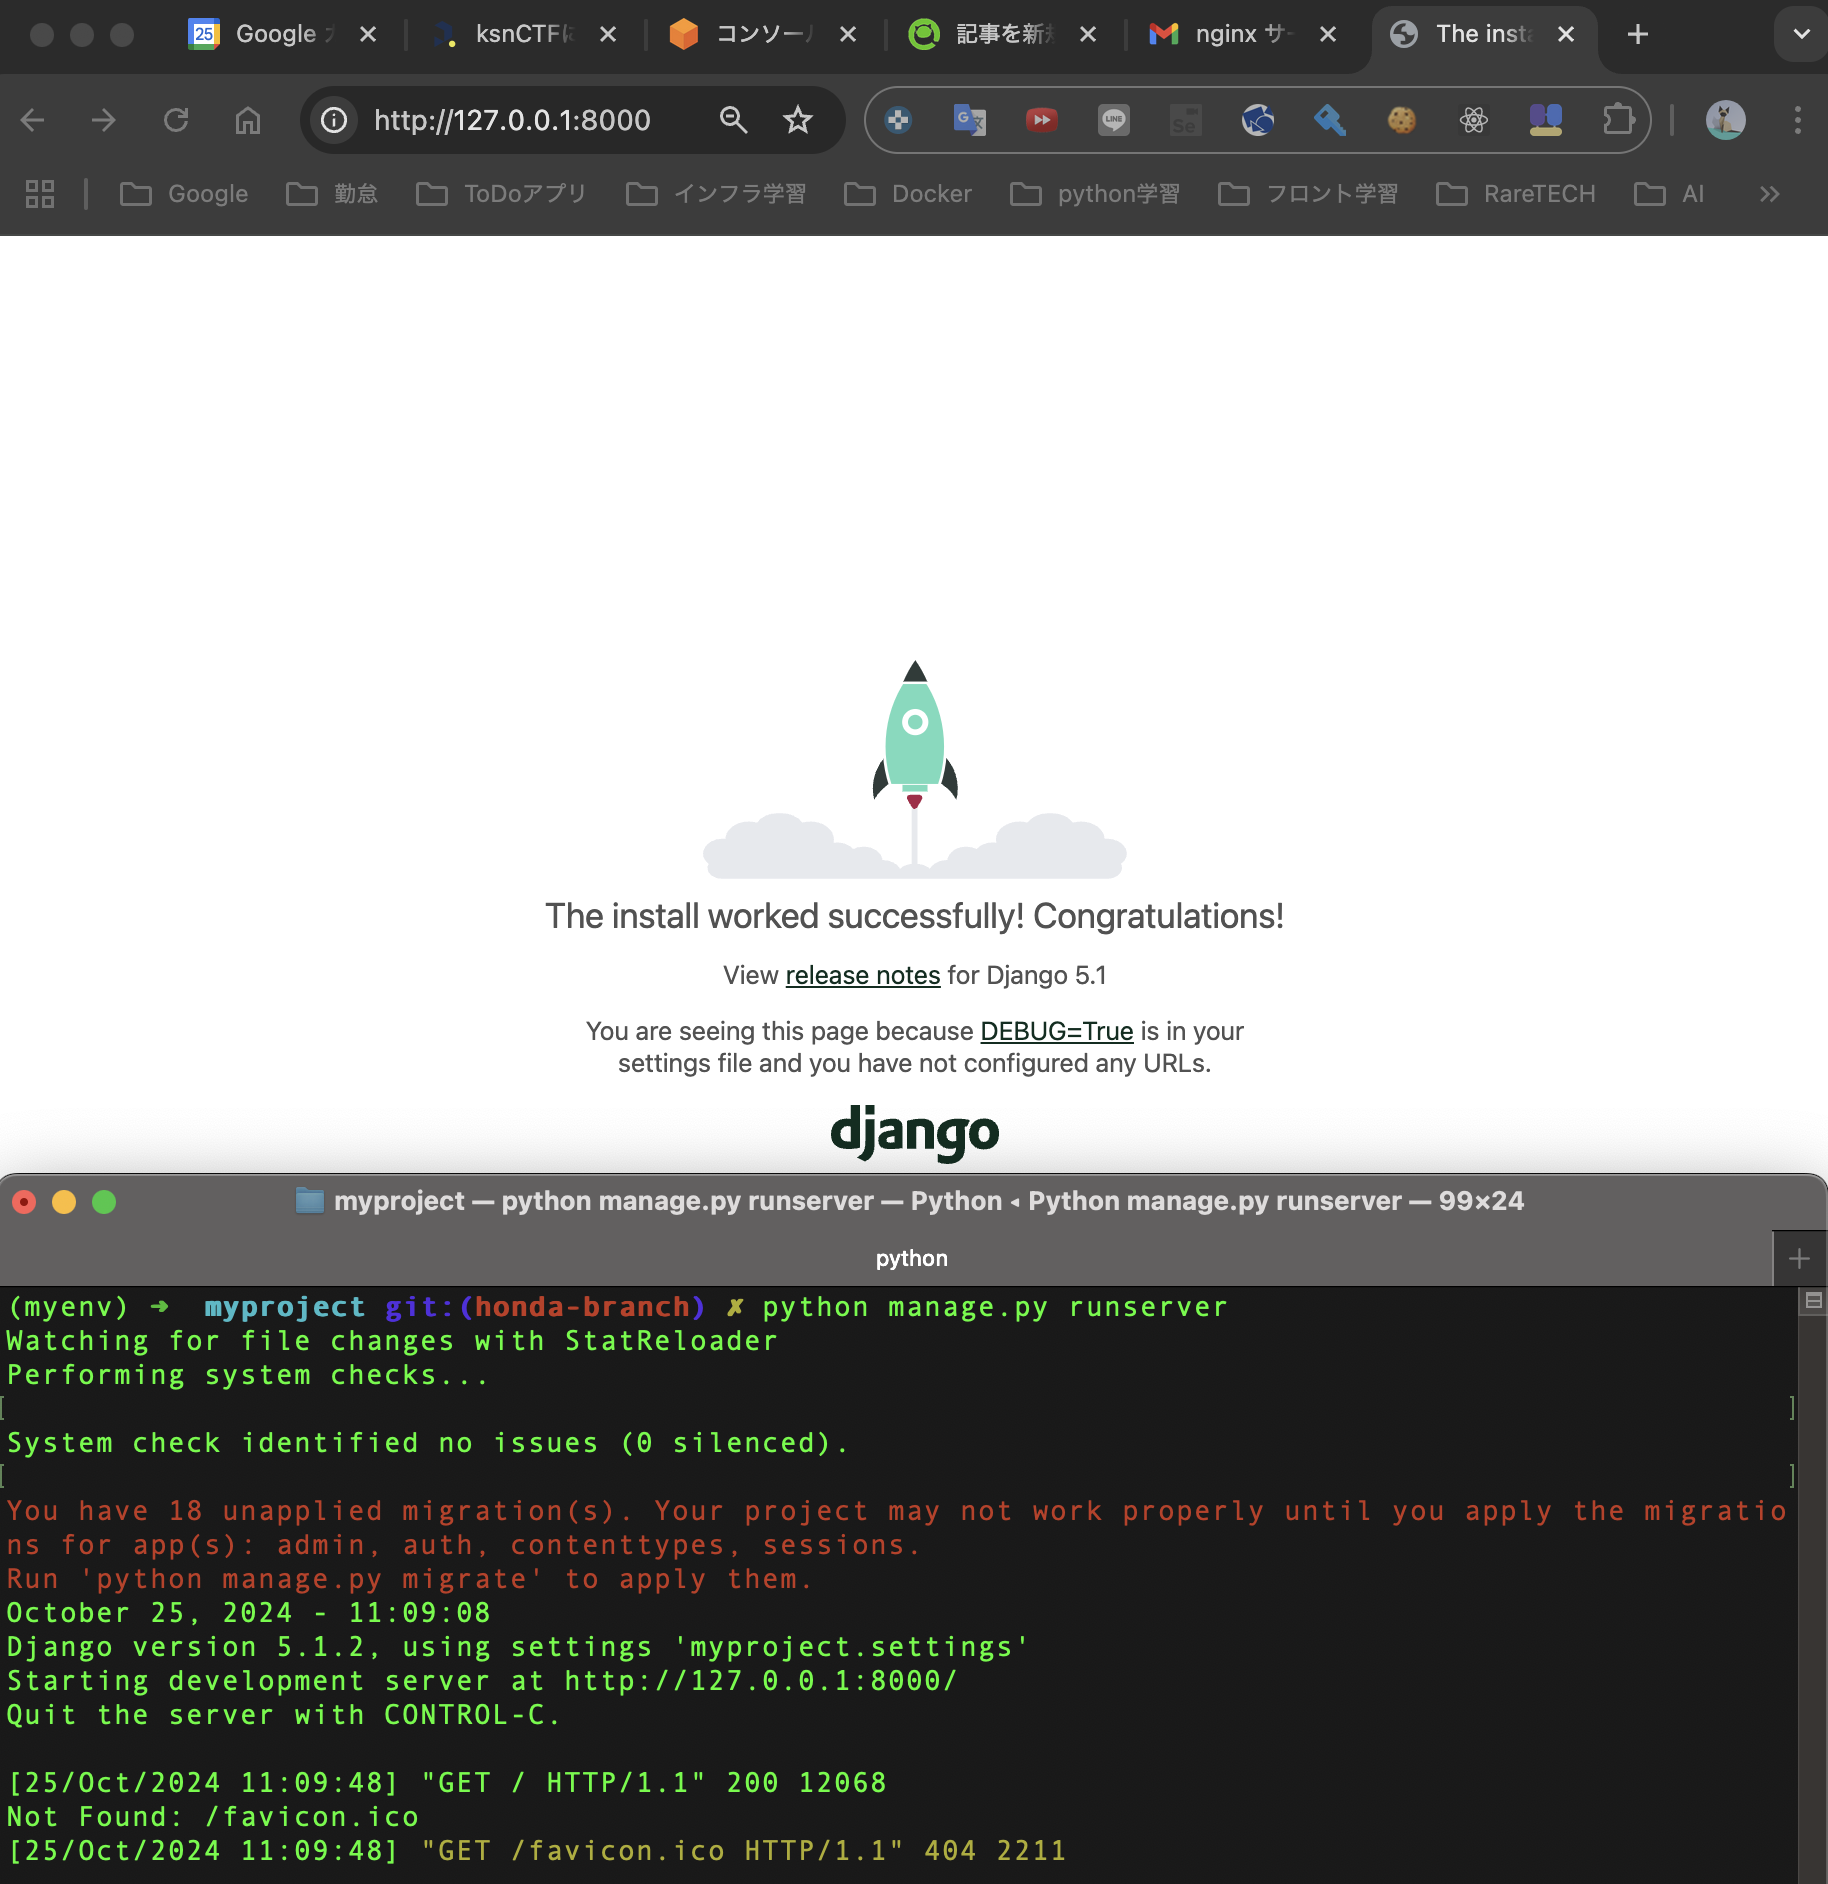Open the Extensions puzzle piece menu
This screenshot has height=1884, width=1828.
pyautogui.click(x=1618, y=121)
